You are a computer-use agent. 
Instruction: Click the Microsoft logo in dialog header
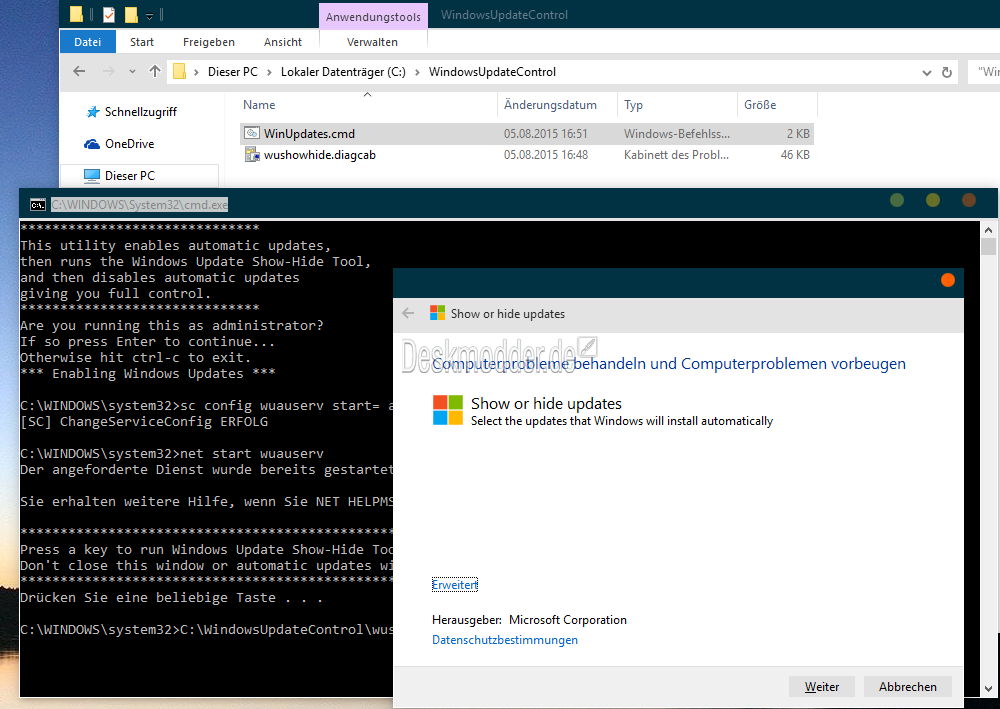(x=438, y=313)
